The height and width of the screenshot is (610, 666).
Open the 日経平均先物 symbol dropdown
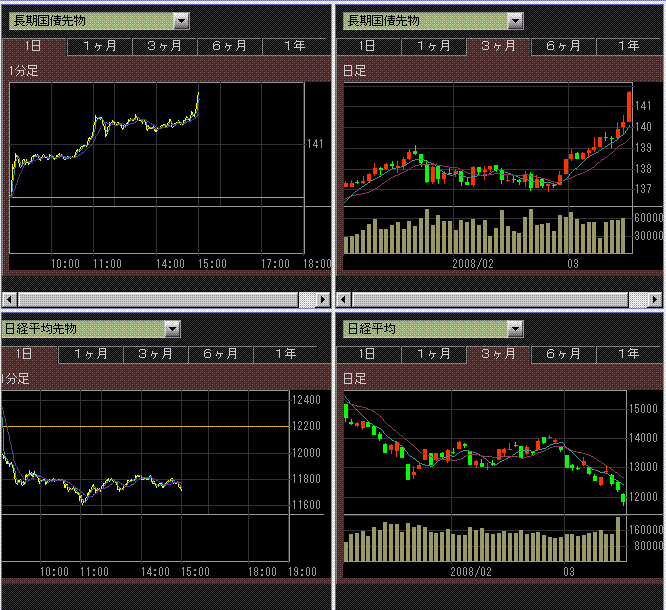(x=171, y=328)
